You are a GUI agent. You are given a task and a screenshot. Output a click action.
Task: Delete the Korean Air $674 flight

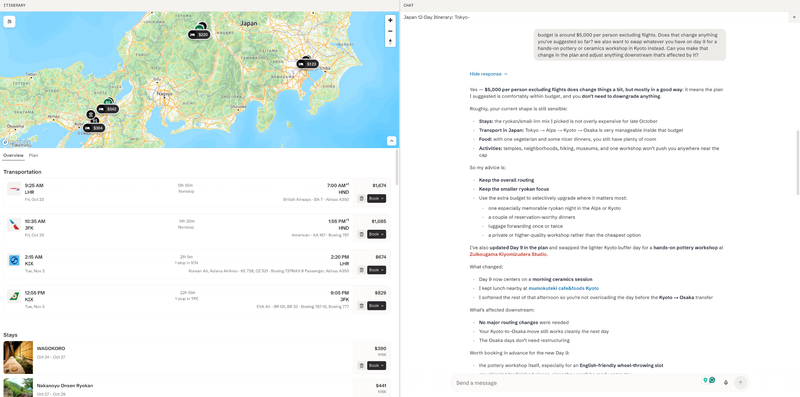point(361,269)
